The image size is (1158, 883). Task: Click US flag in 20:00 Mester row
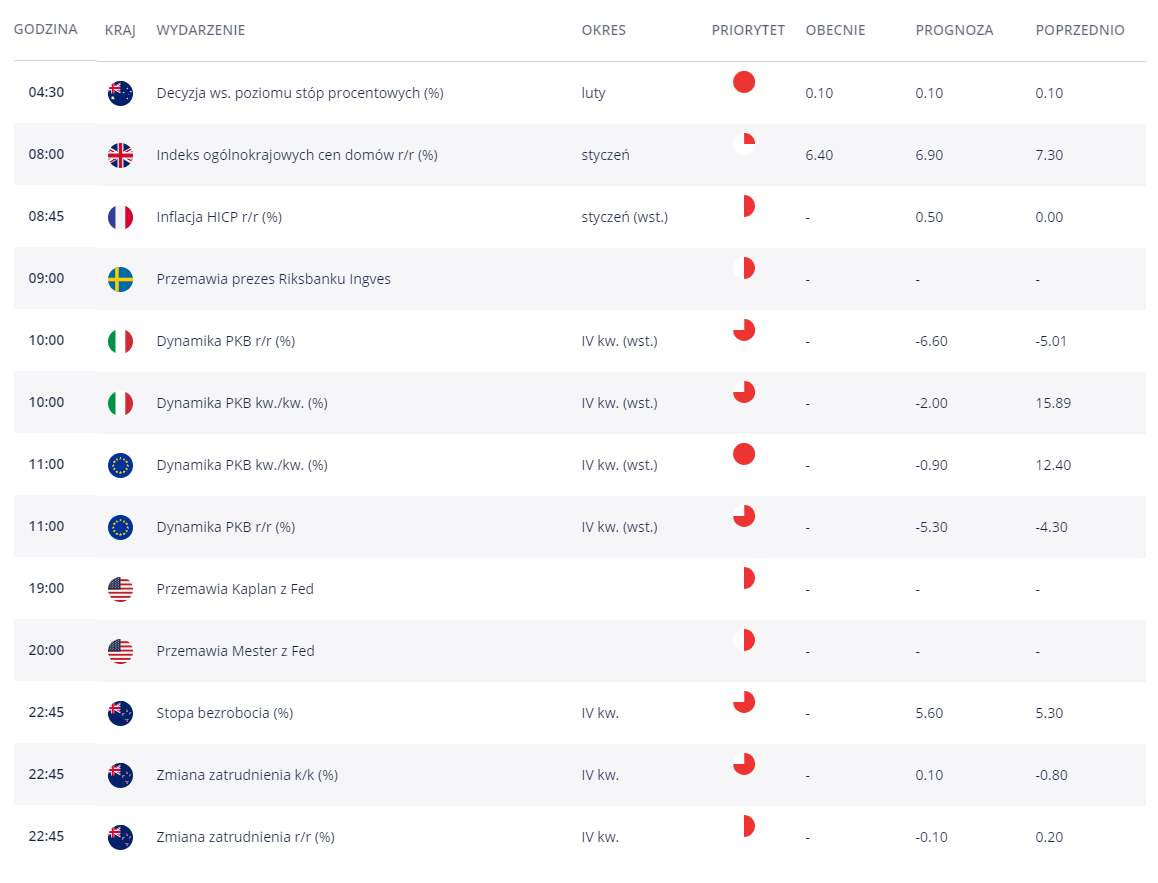pyautogui.click(x=120, y=651)
